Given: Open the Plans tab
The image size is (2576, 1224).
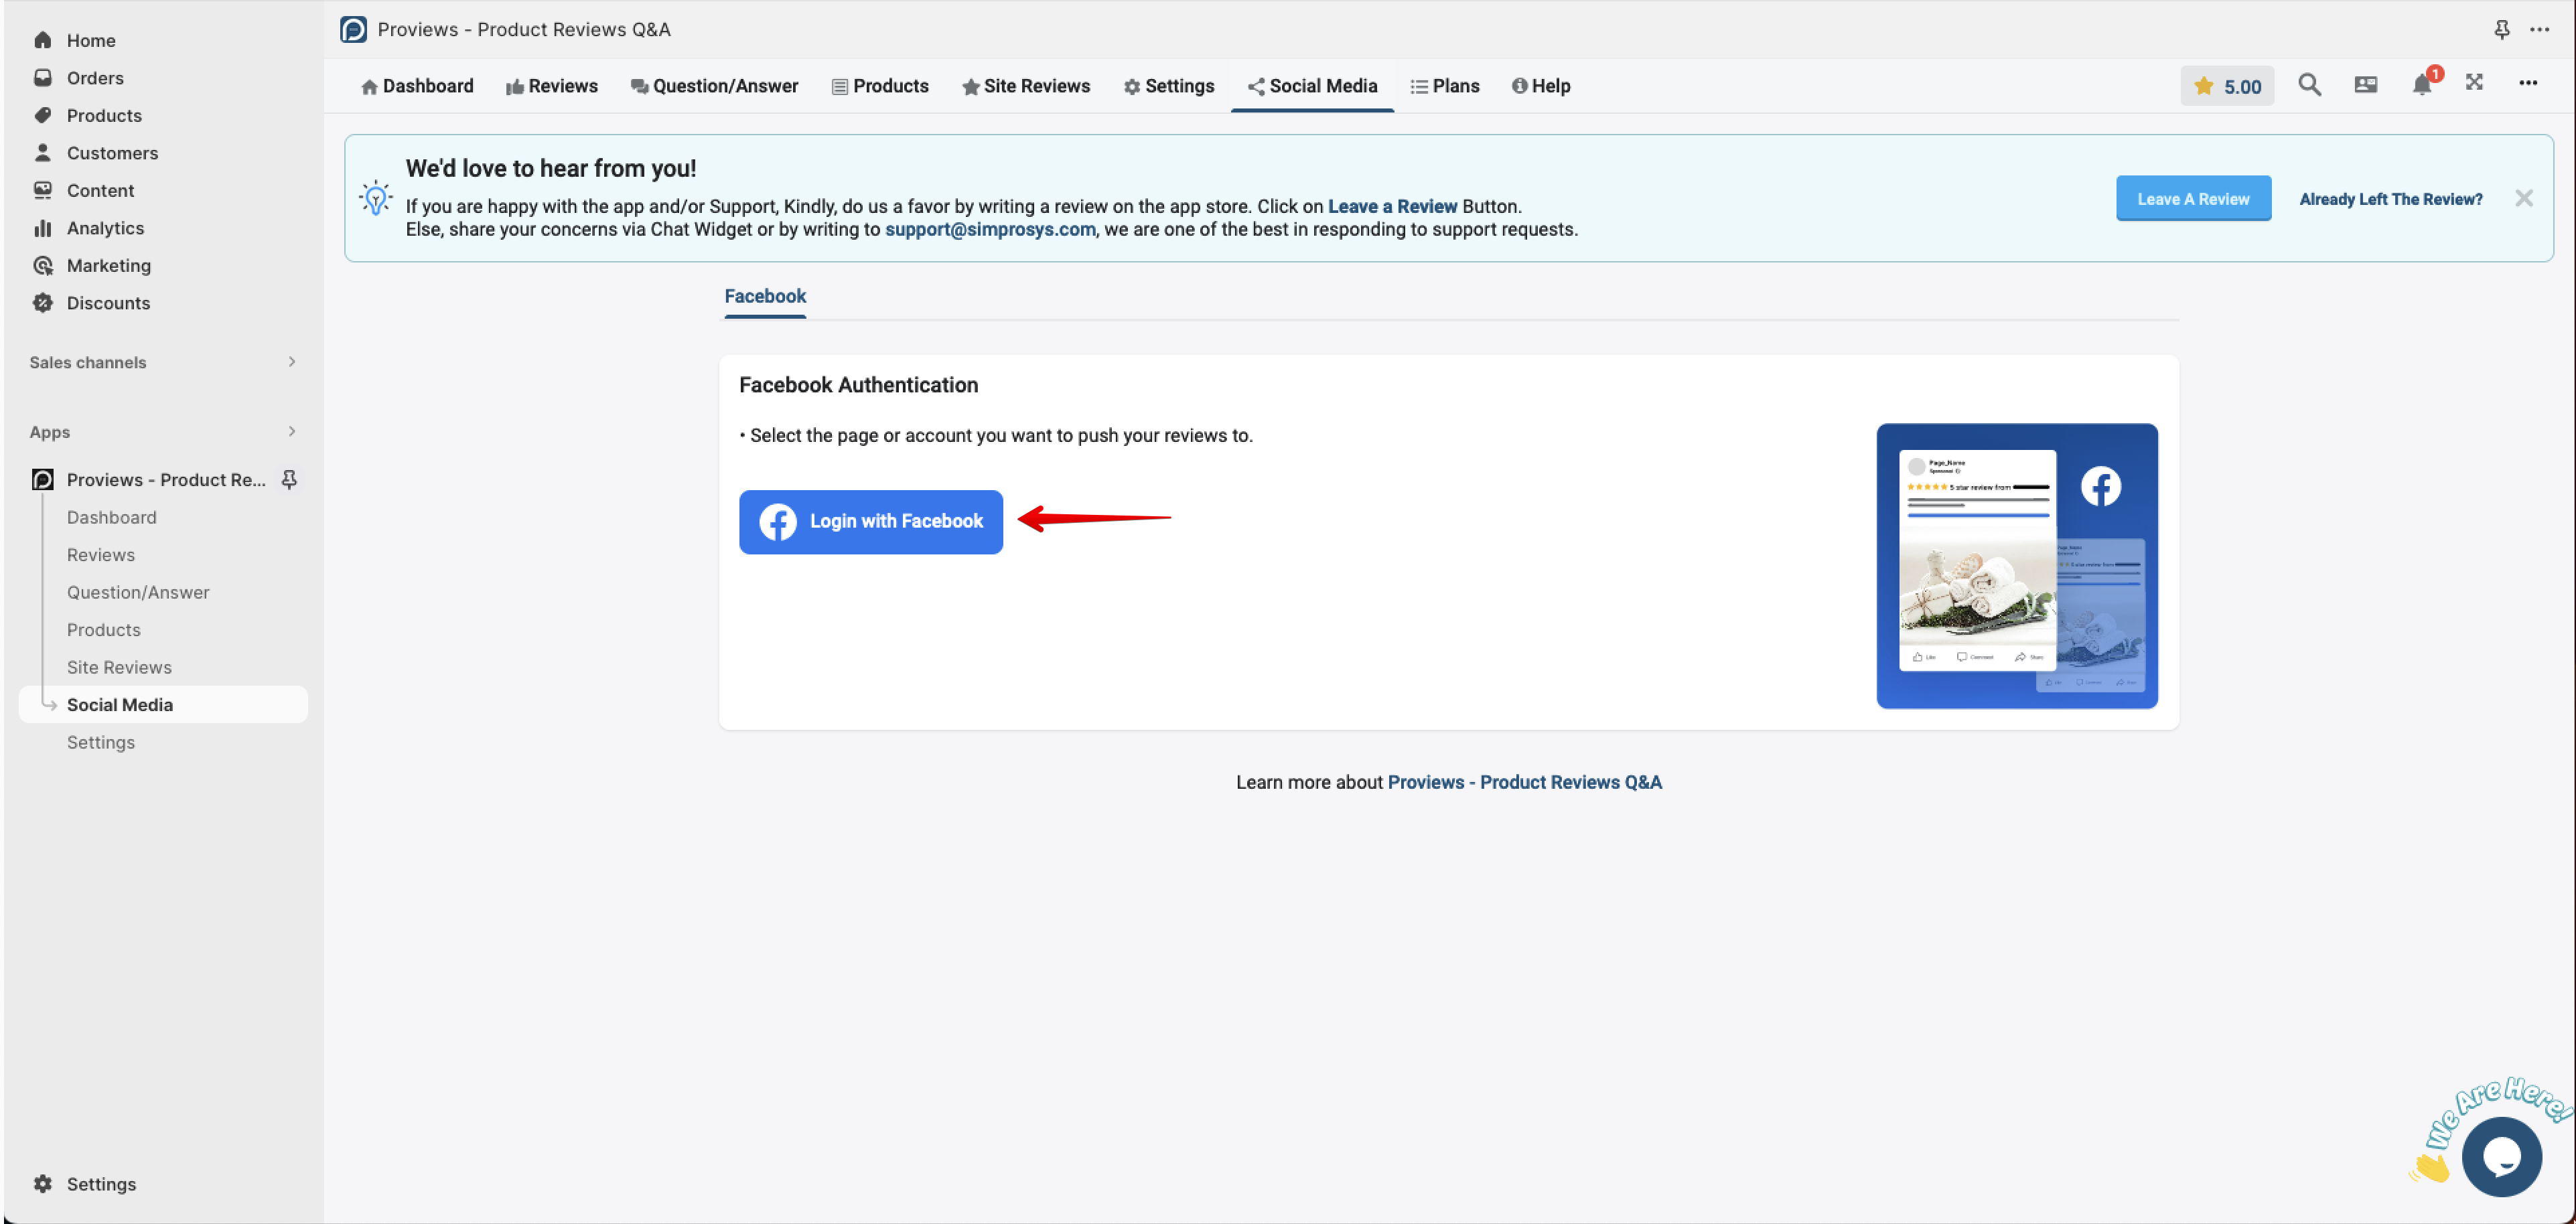Looking at the screenshot, I should tap(1445, 86).
